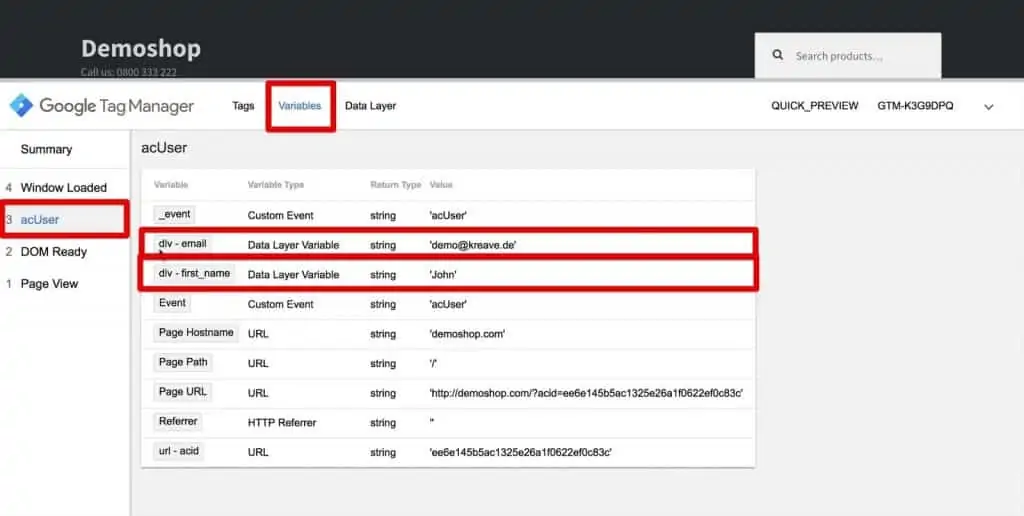The height and width of the screenshot is (516, 1024).
Task: Click the search magnifier icon
Action: 777,56
